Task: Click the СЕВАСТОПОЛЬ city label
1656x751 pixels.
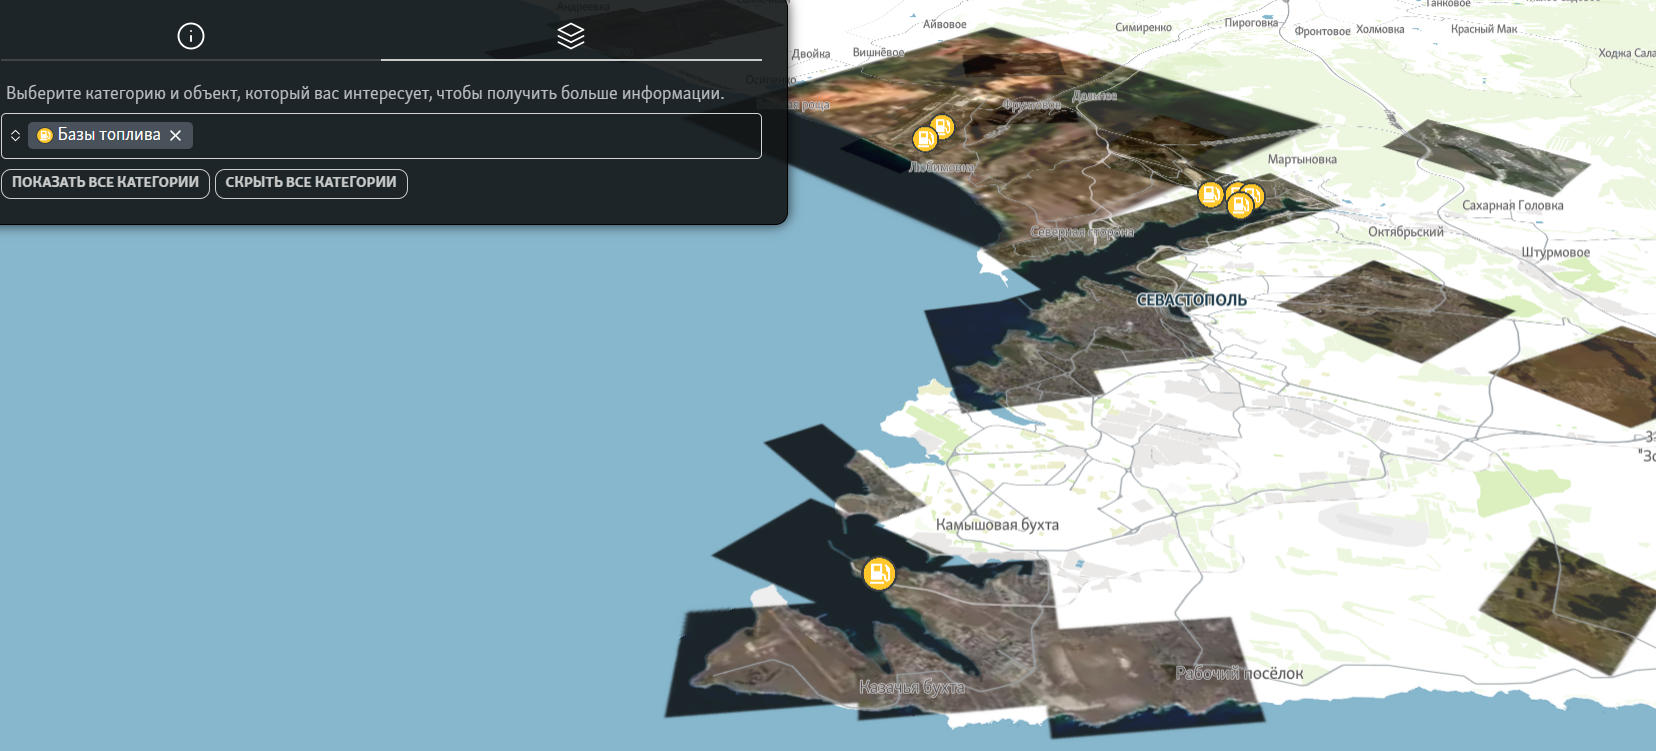Action: pos(1191,300)
